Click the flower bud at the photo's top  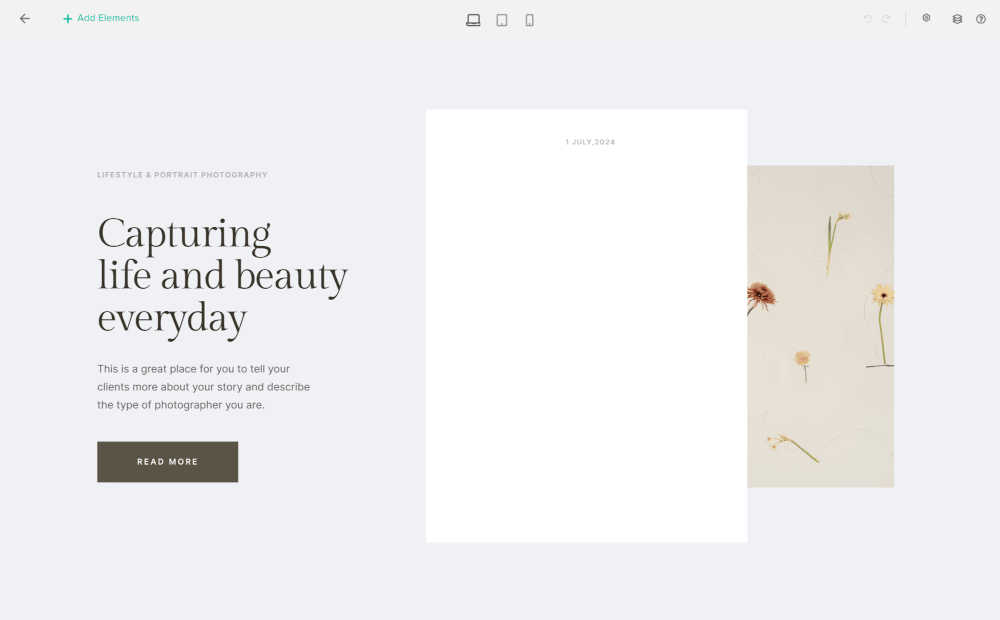pos(842,217)
